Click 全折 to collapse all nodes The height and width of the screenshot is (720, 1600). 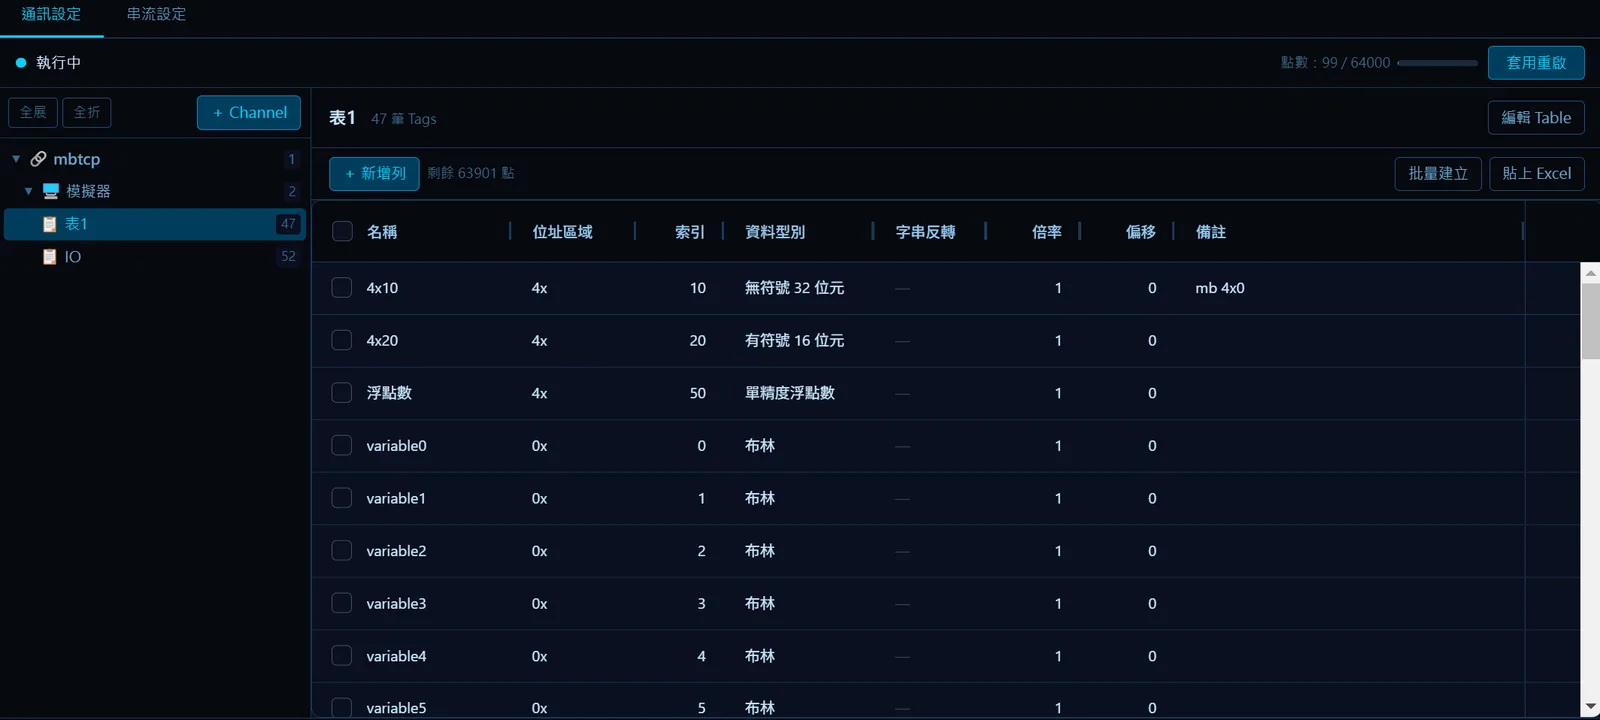pyautogui.click(x=87, y=112)
